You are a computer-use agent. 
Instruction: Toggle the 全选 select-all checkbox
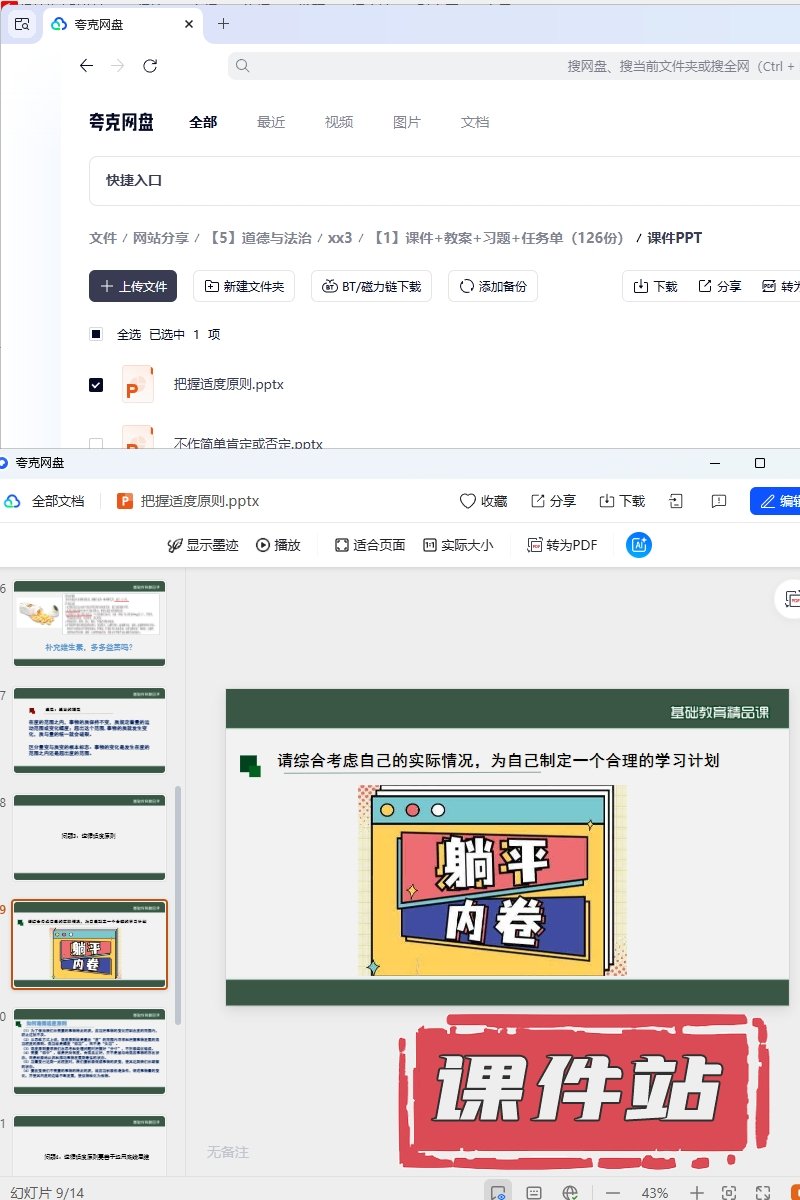[x=96, y=334]
